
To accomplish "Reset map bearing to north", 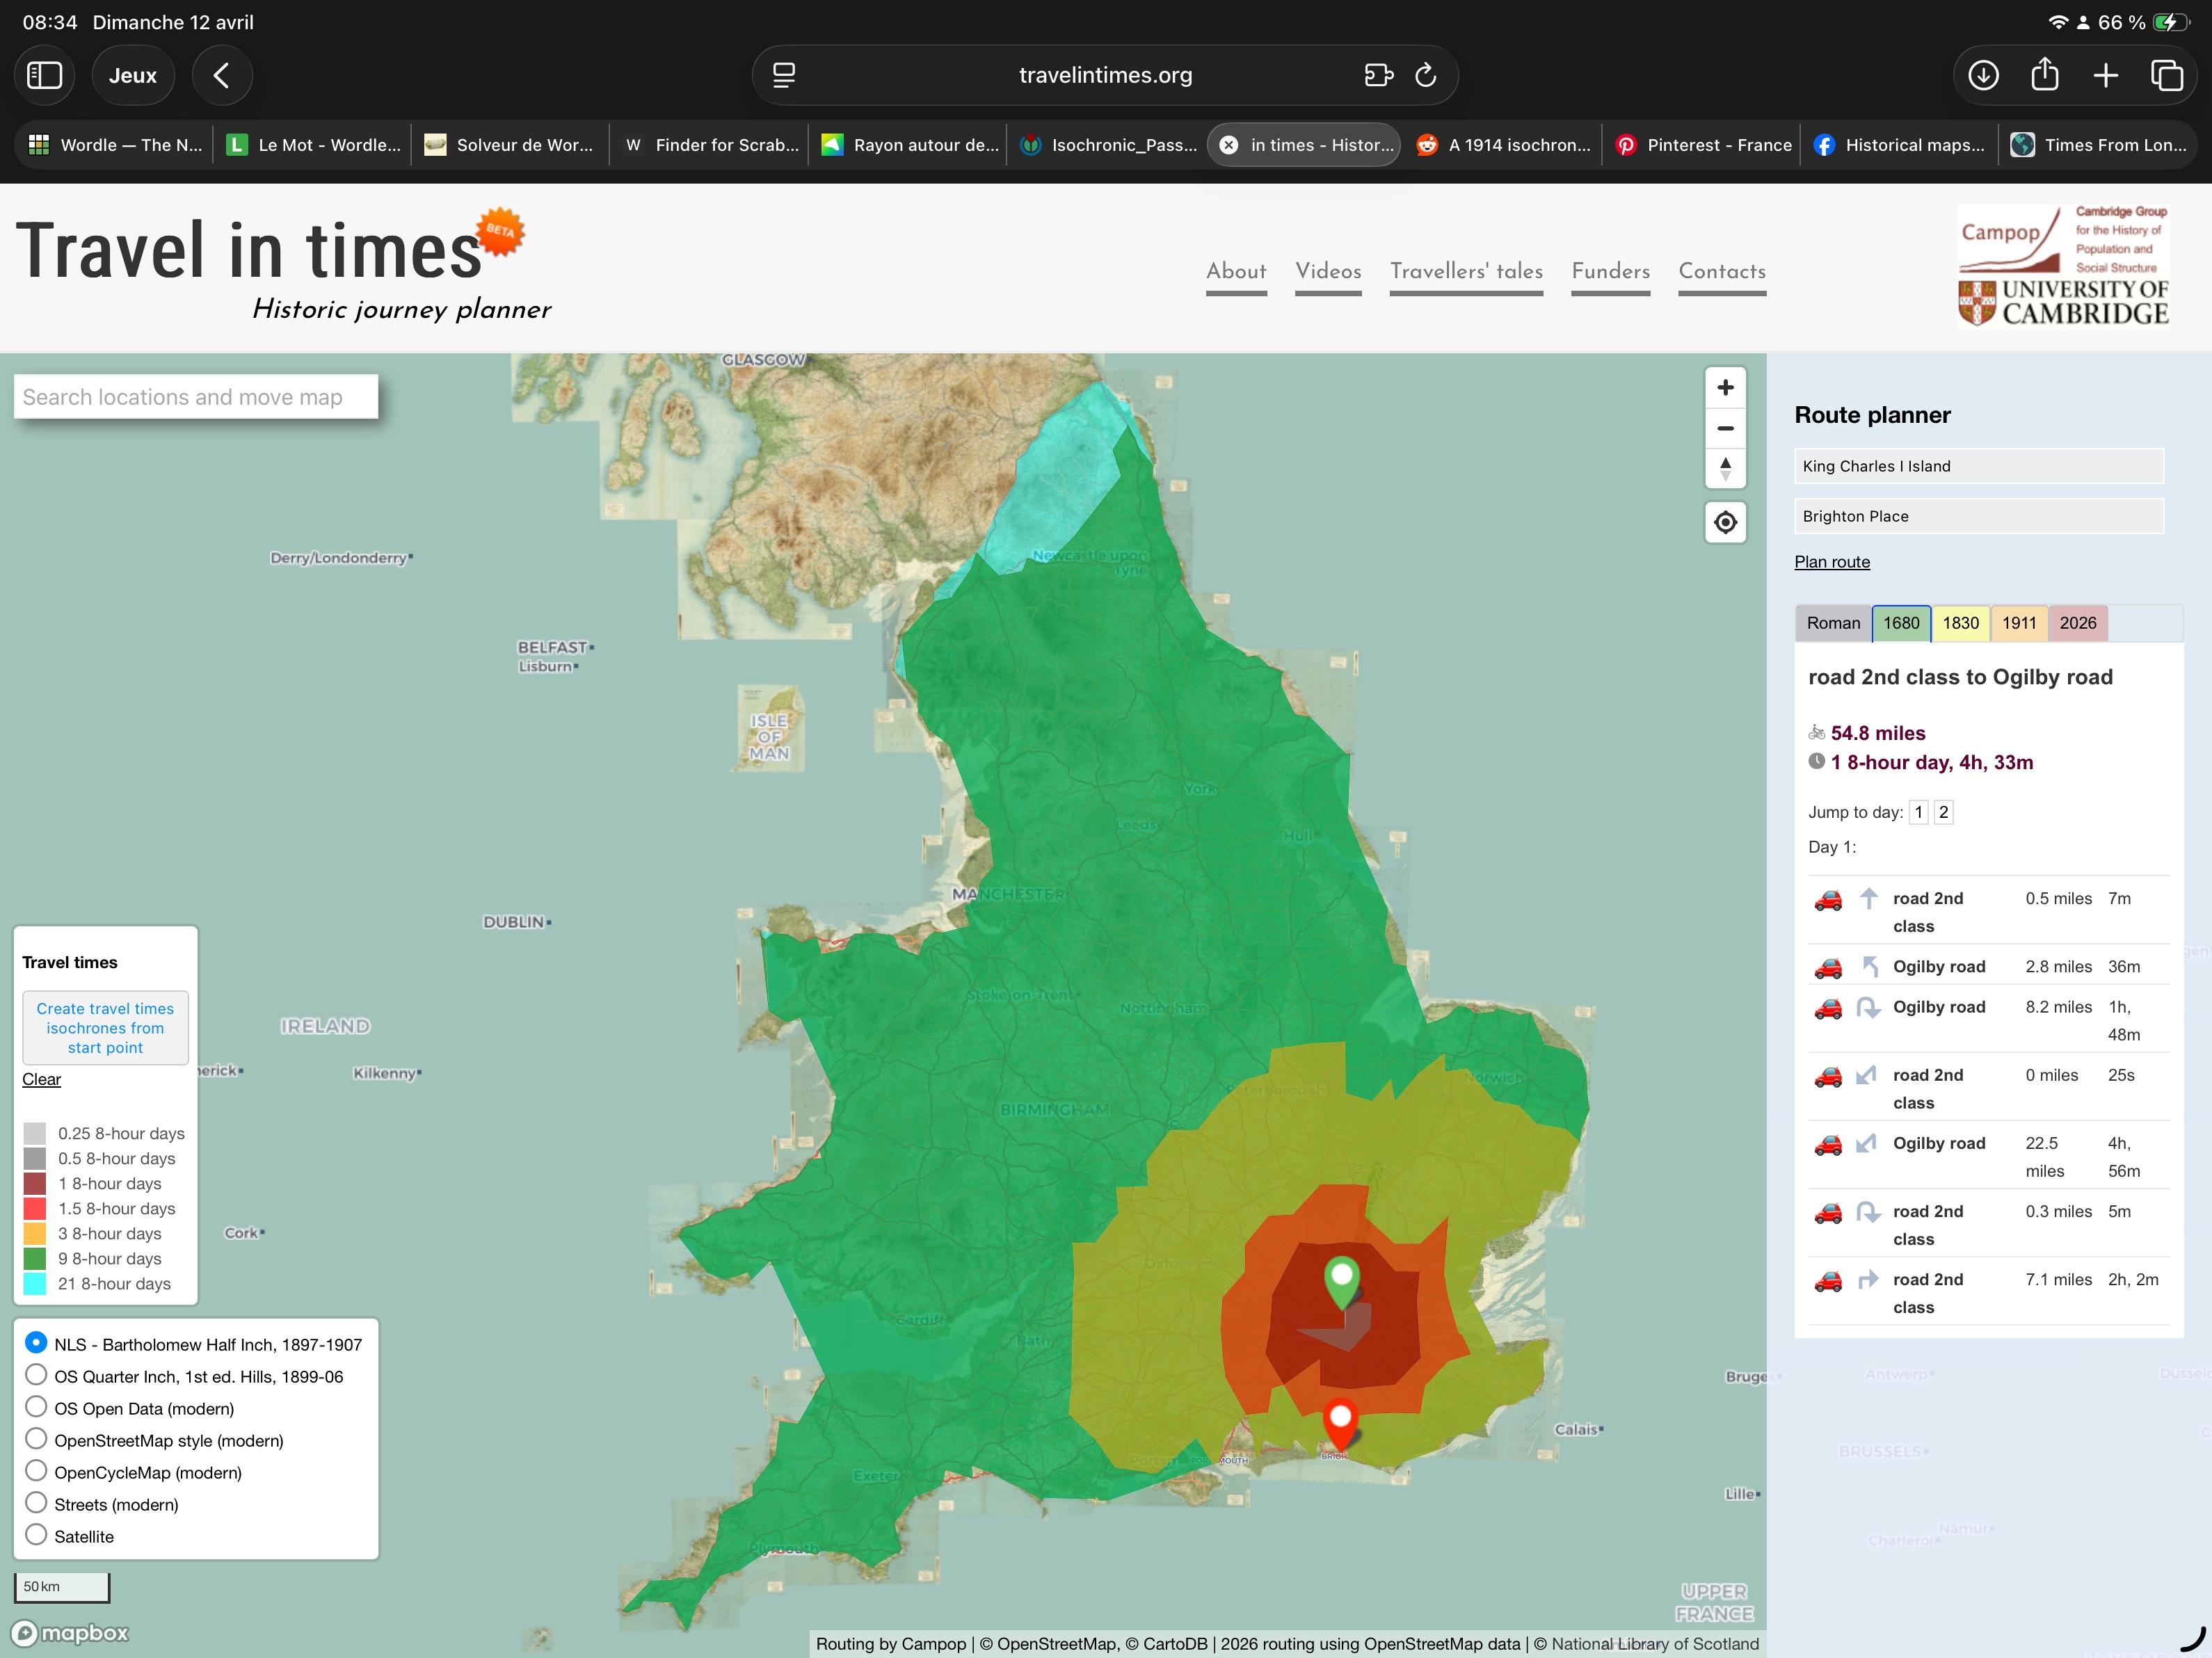I will coord(1725,468).
